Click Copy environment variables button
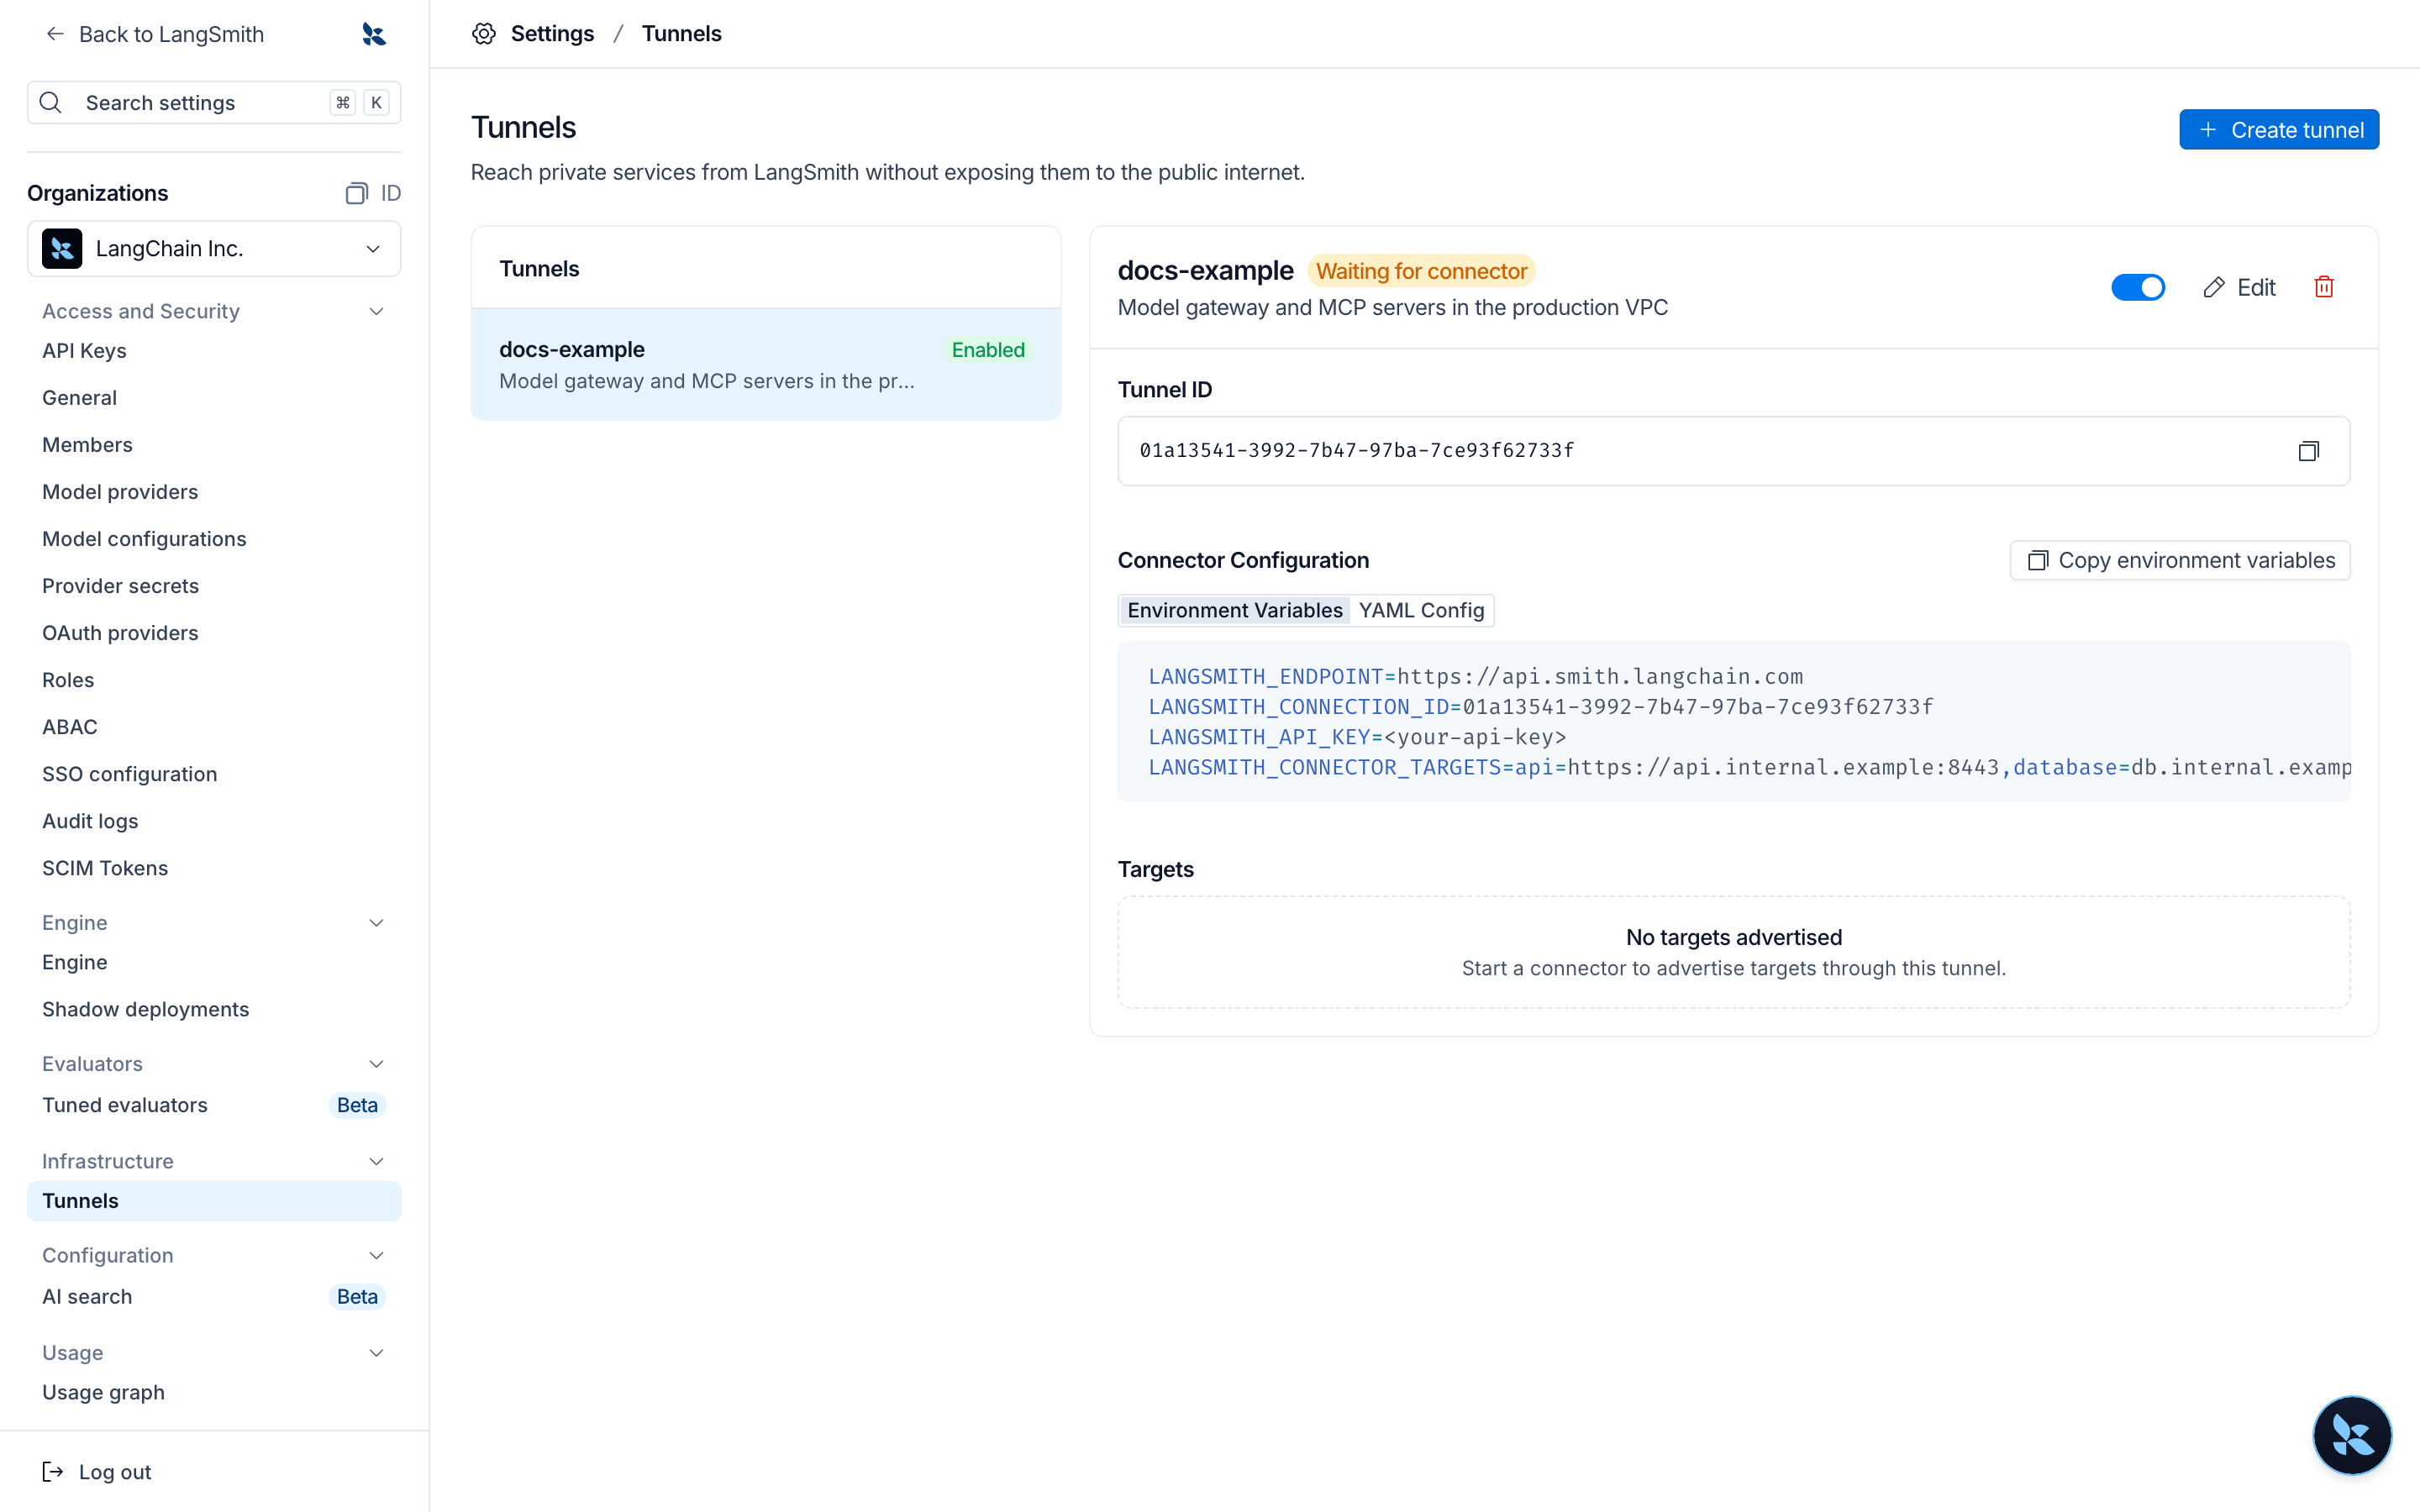The width and height of the screenshot is (2420, 1512). [x=2180, y=560]
